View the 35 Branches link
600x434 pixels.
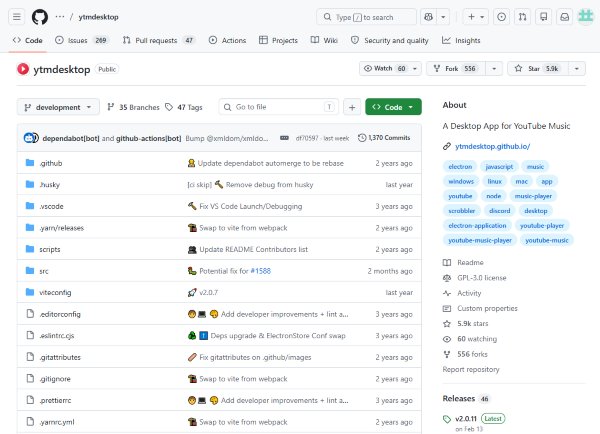click(134, 107)
